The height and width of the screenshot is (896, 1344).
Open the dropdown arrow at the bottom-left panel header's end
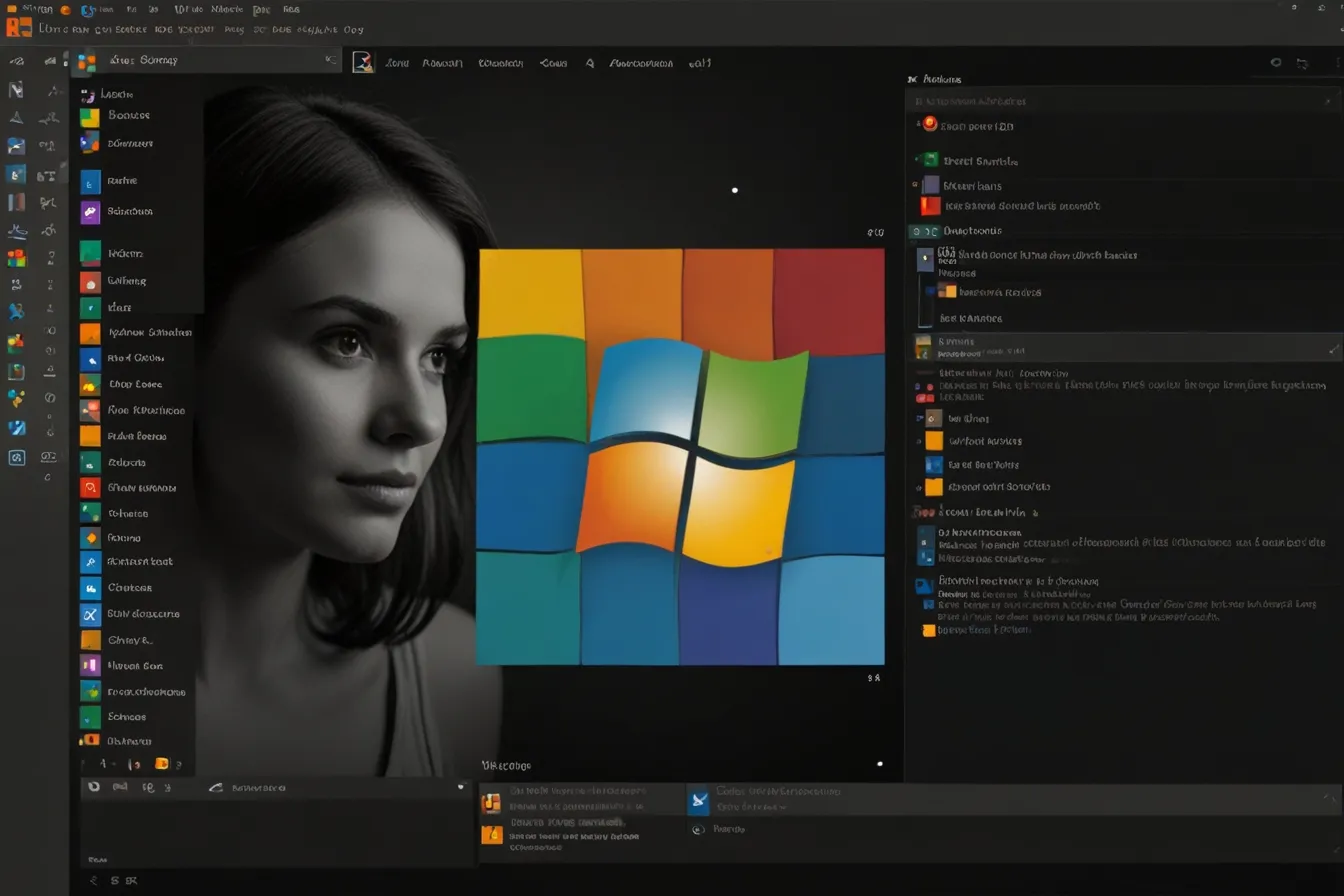[461, 787]
